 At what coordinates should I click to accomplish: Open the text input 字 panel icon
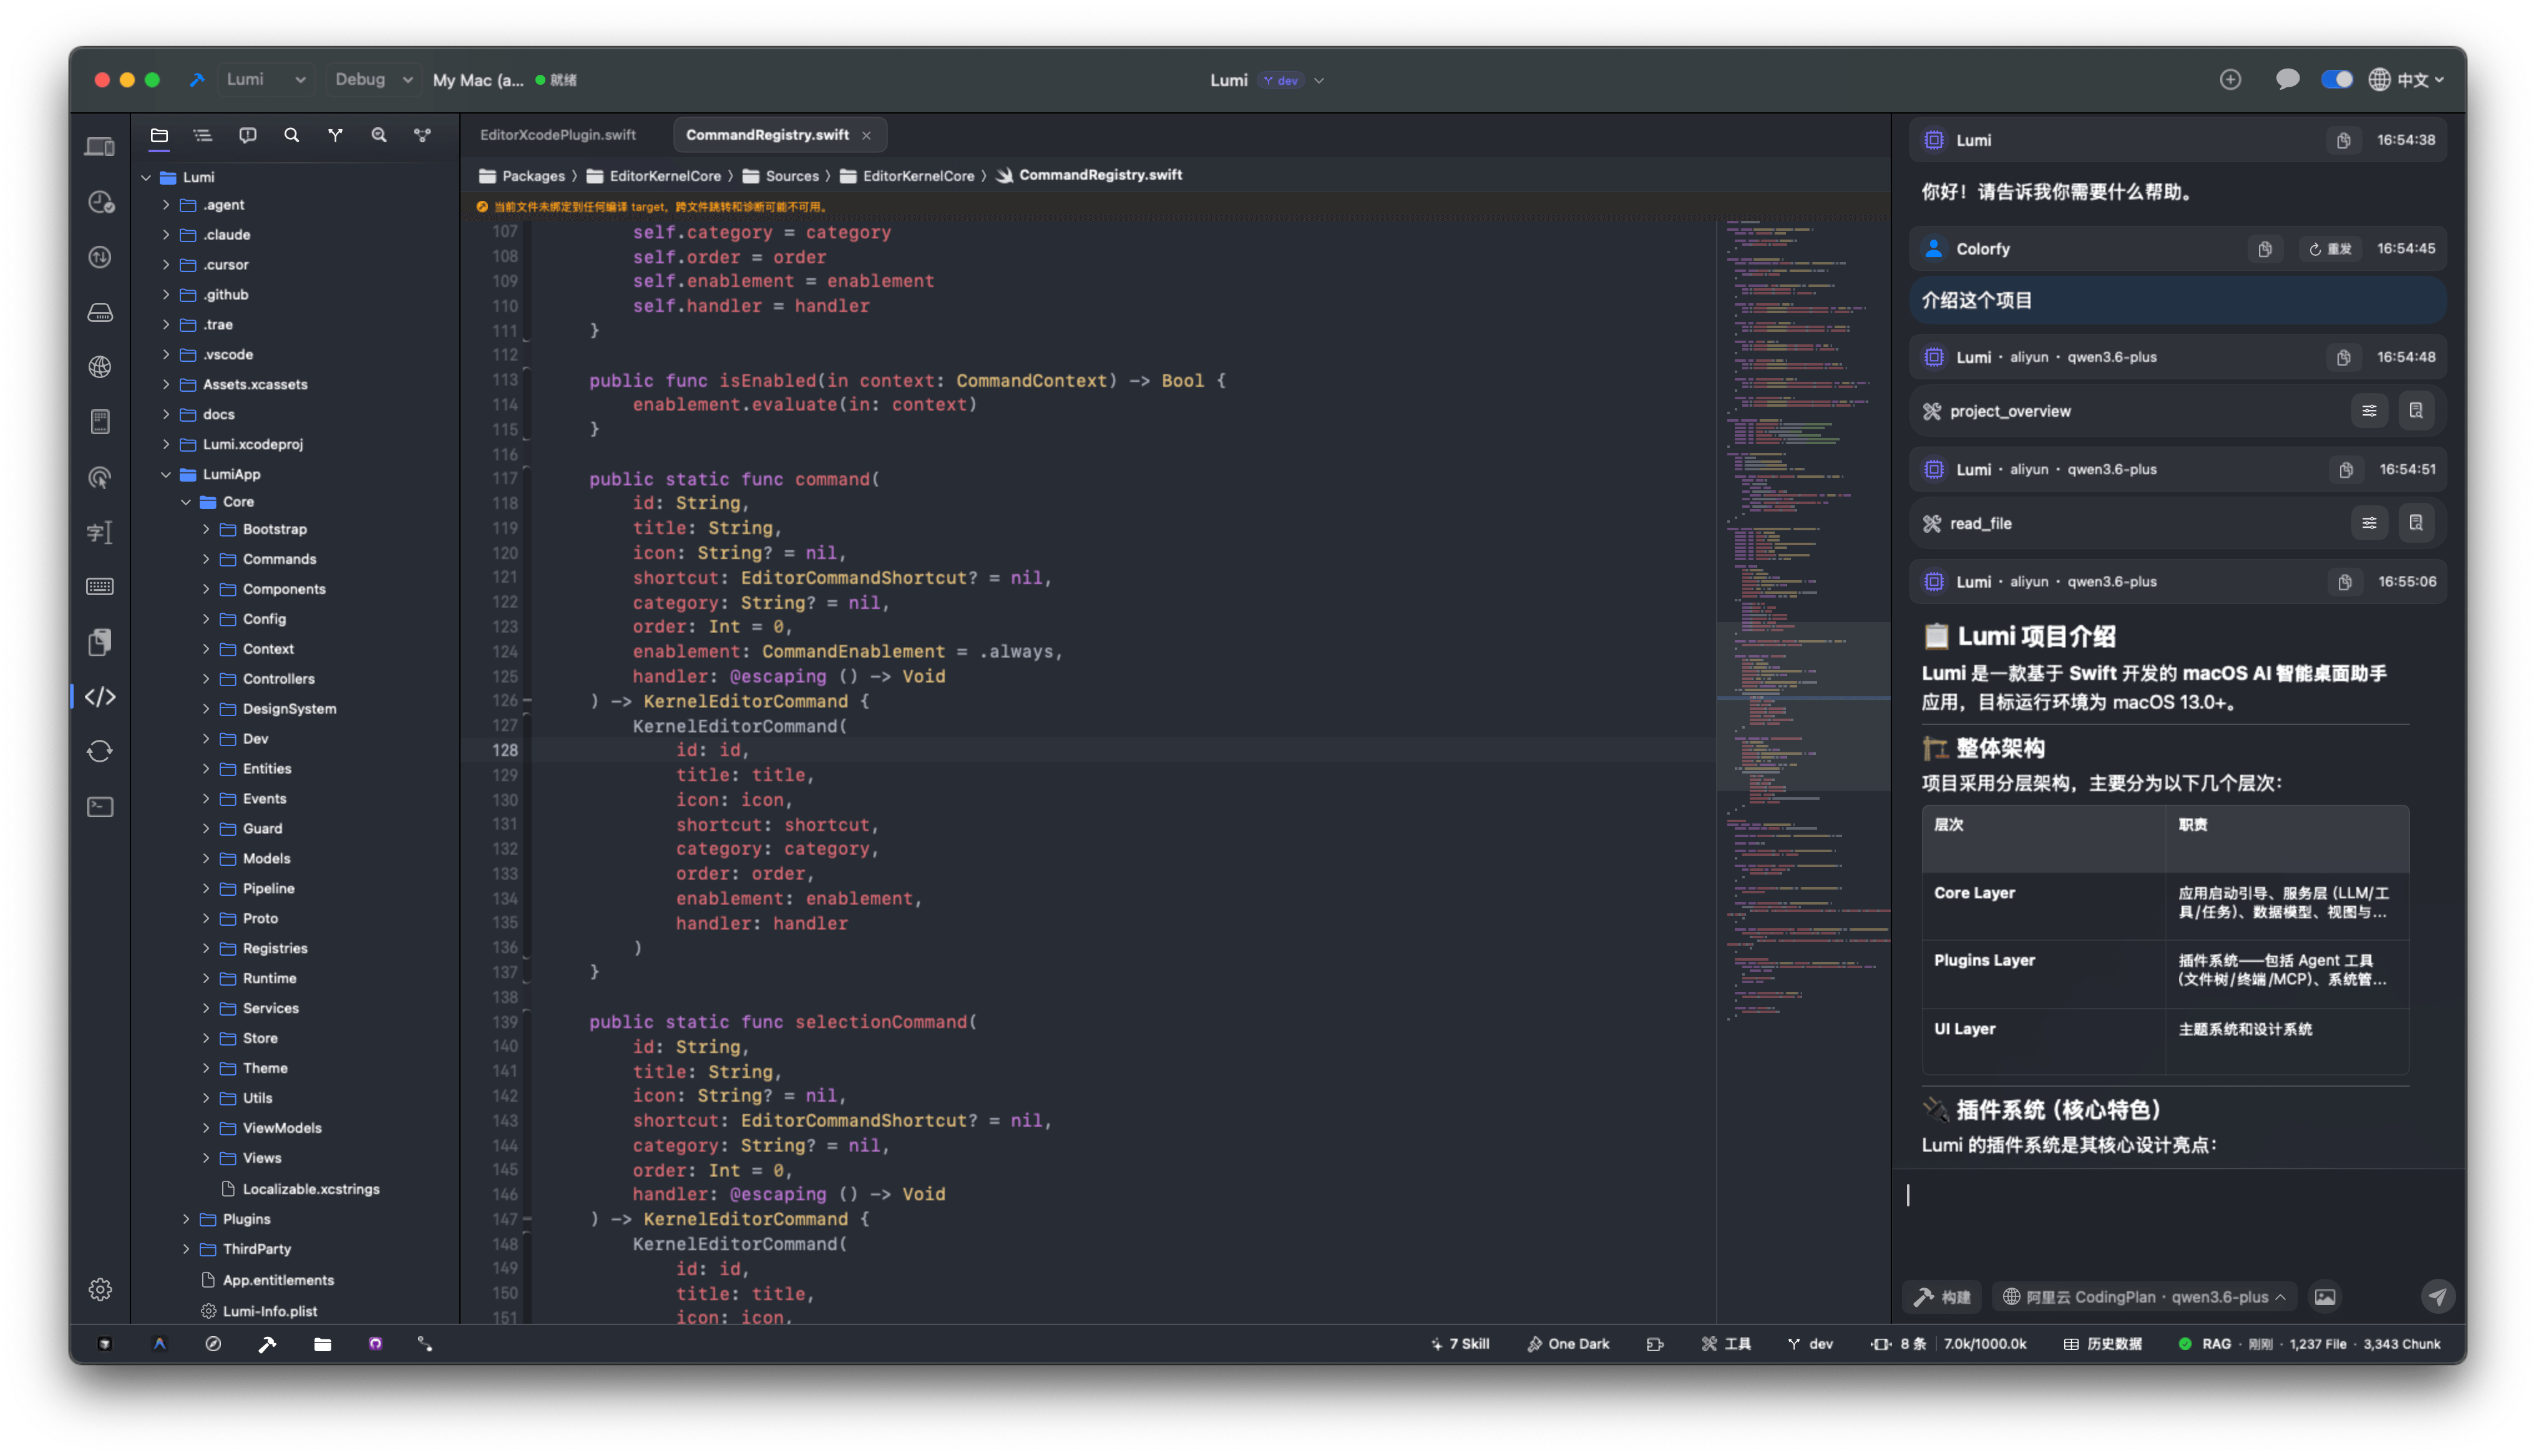[x=100, y=532]
